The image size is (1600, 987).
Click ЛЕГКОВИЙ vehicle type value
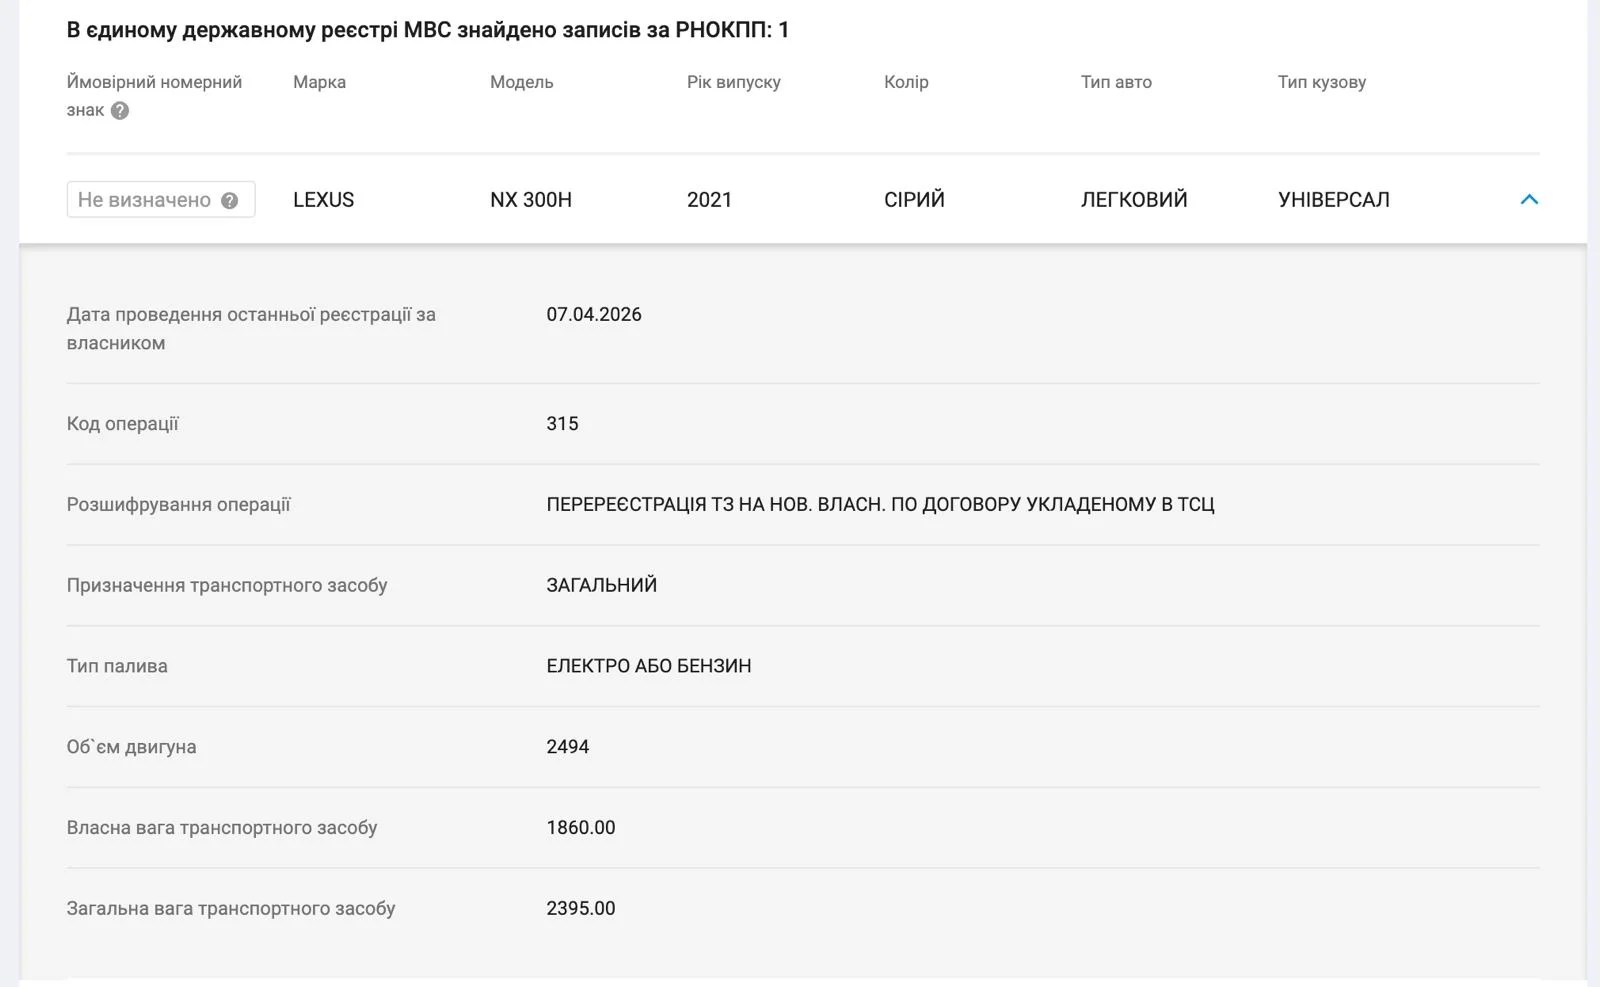1134,200
